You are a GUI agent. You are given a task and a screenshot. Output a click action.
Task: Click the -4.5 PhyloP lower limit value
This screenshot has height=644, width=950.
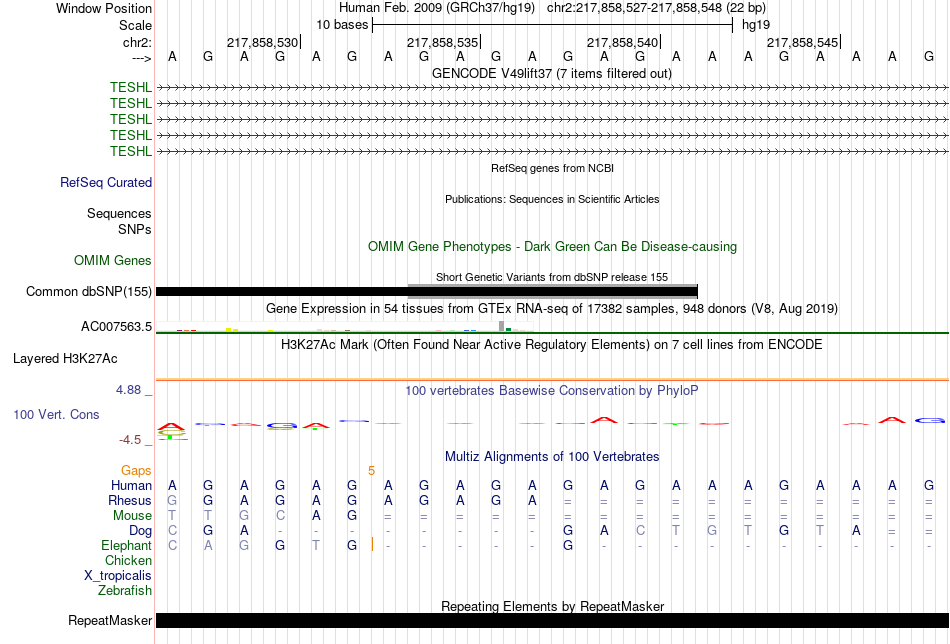130,440
